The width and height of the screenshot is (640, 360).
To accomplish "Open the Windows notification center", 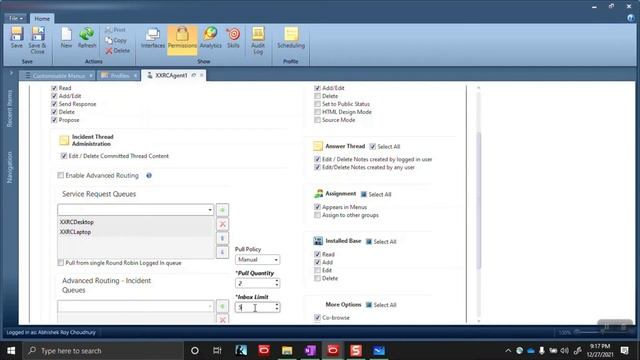I will 624,351.
